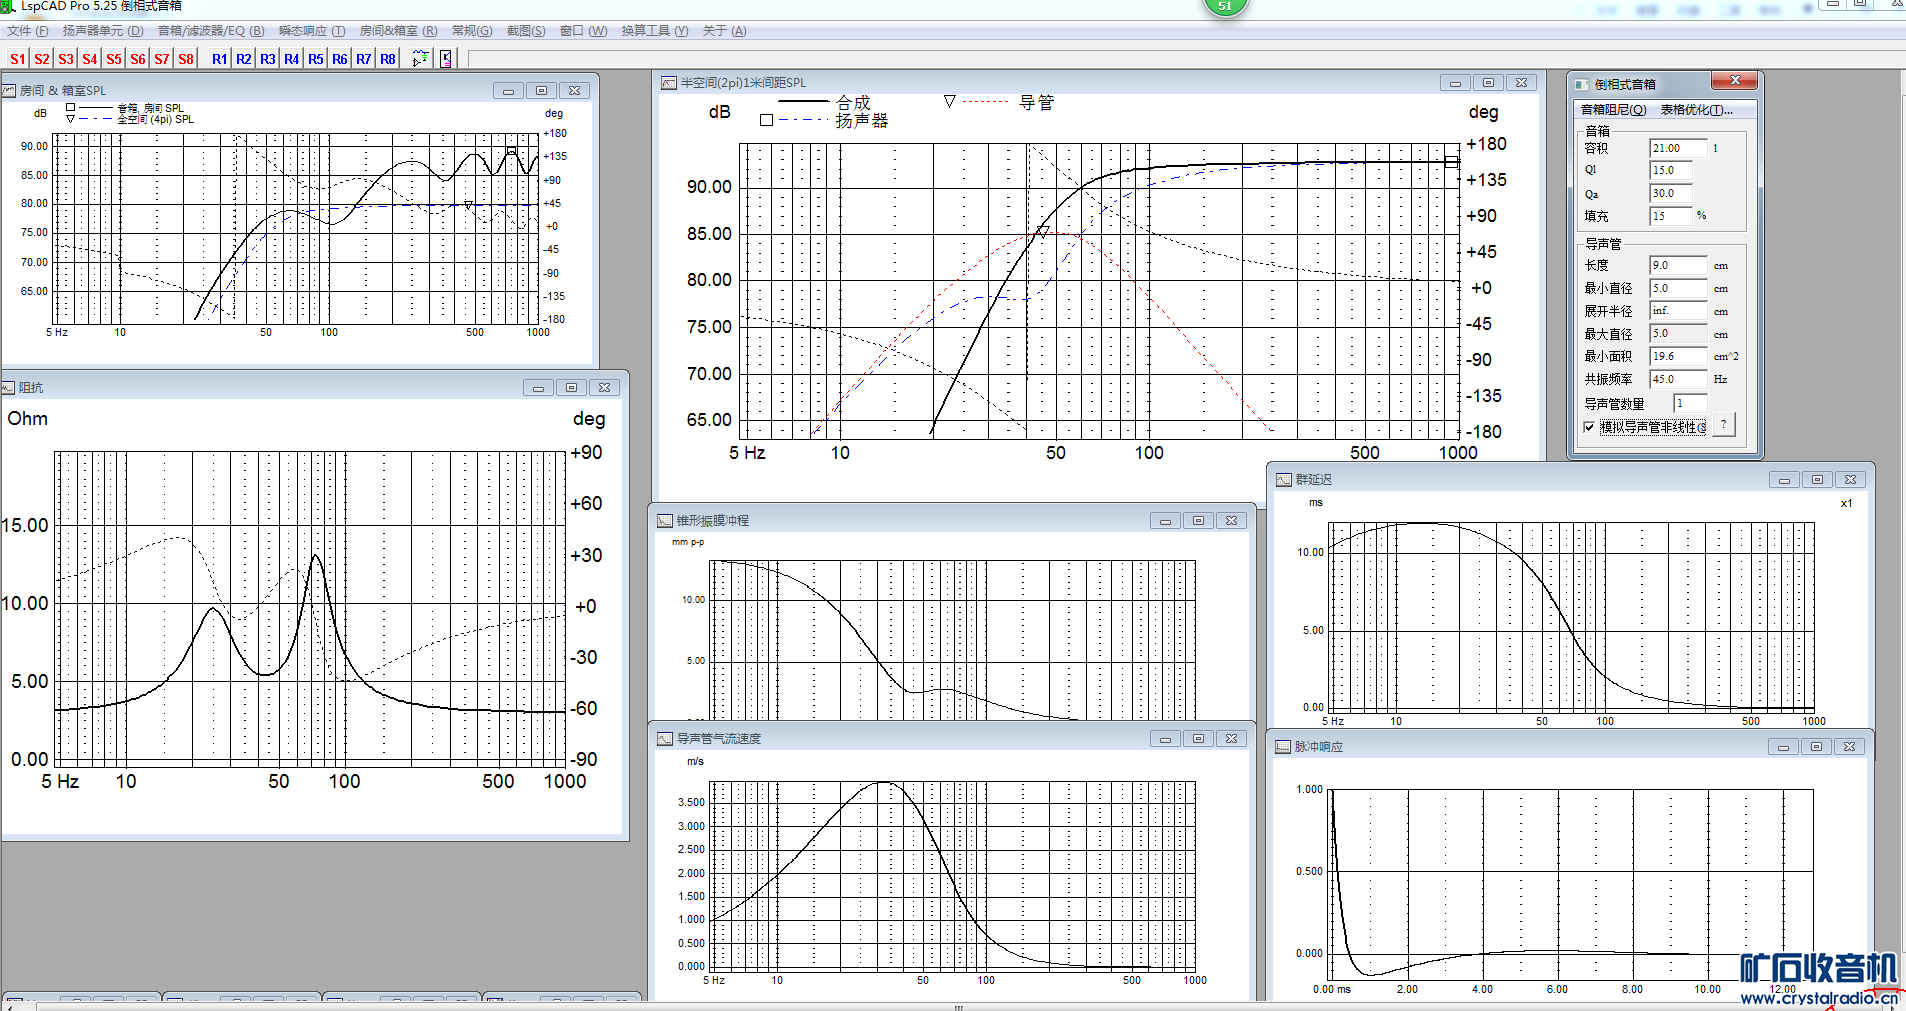Click 表格优化(T)... in the box dialog

tap(1696, 110)
